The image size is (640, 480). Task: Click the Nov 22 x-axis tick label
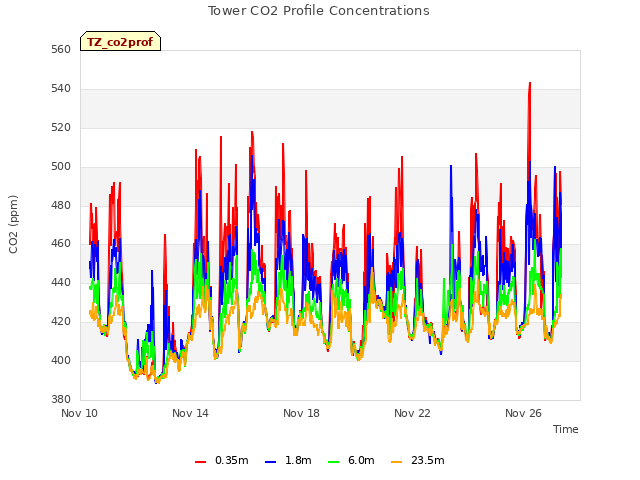pyautogui.click(x=412, y=413)
